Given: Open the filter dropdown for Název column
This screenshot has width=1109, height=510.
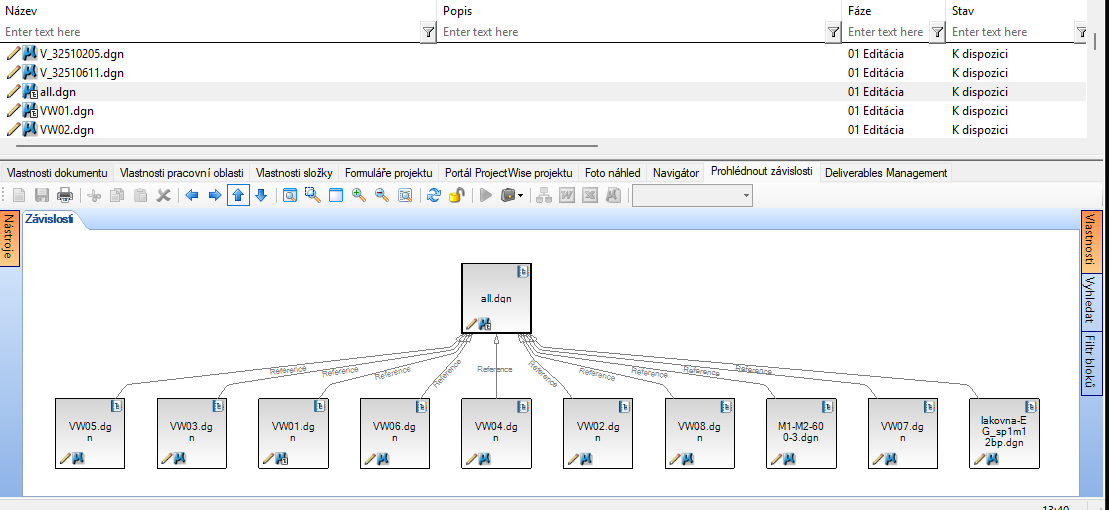Looking at the screenshot, I should click(428, 33).
